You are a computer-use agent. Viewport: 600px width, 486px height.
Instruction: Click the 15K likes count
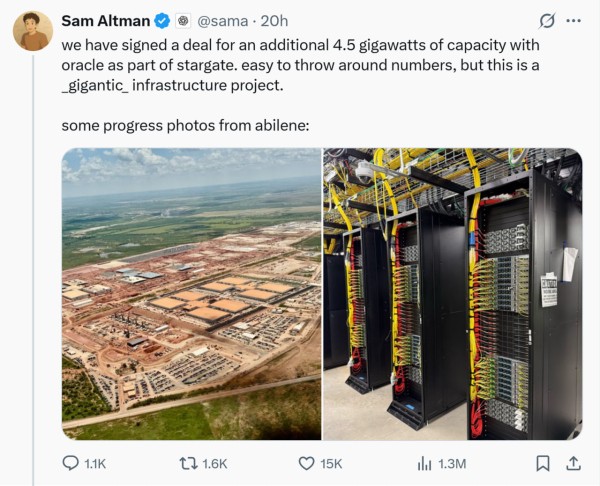pos(331,463)
